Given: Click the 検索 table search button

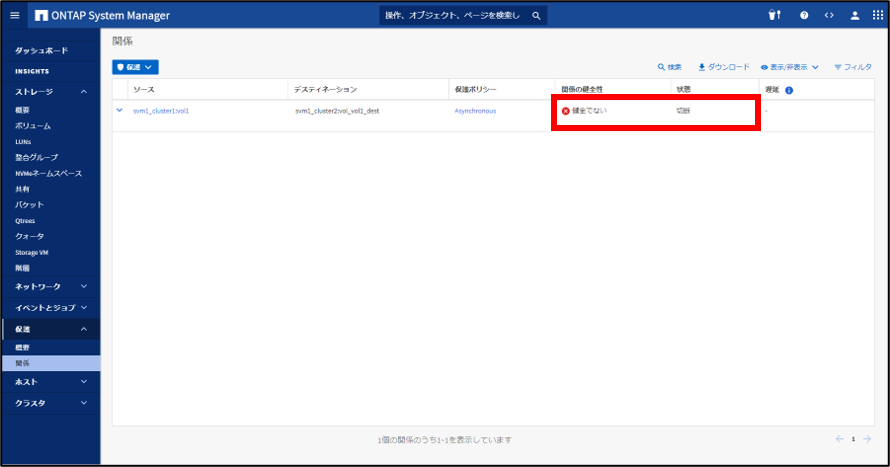Looking at the screenshot, I should point(669,67).
